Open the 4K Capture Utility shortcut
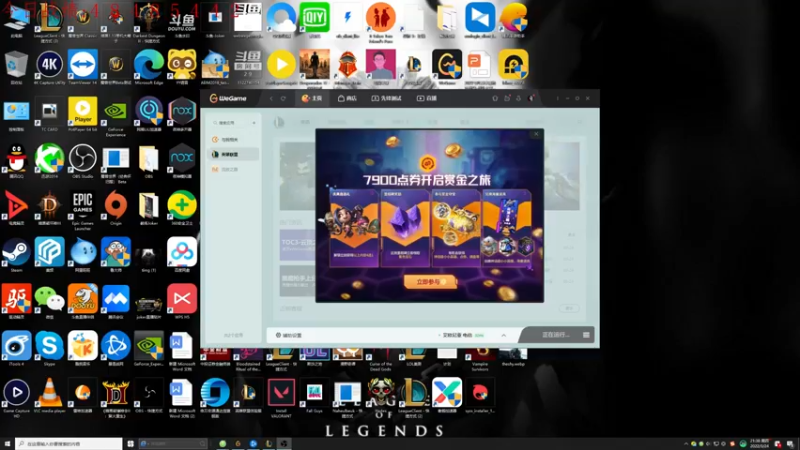Viewport: 800px width, 450px height. (x=49, y=67)
